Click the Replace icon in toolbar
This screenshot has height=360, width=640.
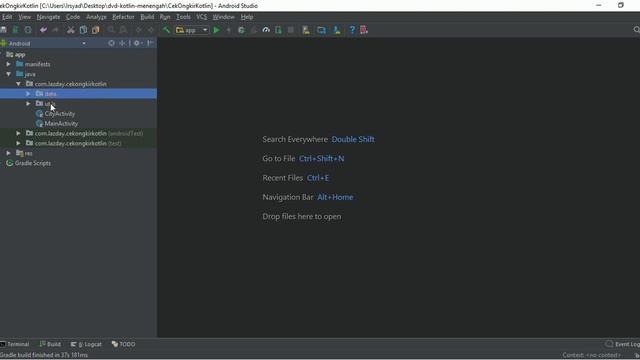(x=123, y=30)
